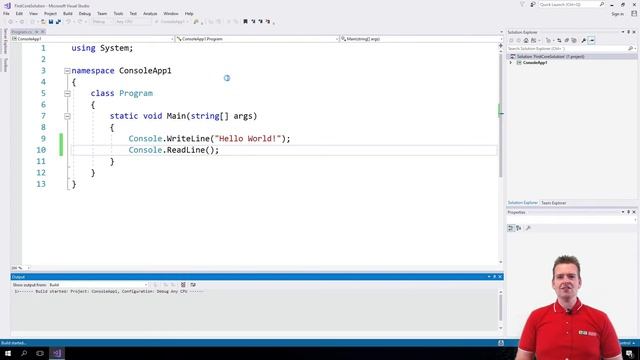Open the Build menu
The width and height of the screenshot is (640, 360).
pyautogui.click(x=68, y=13)
